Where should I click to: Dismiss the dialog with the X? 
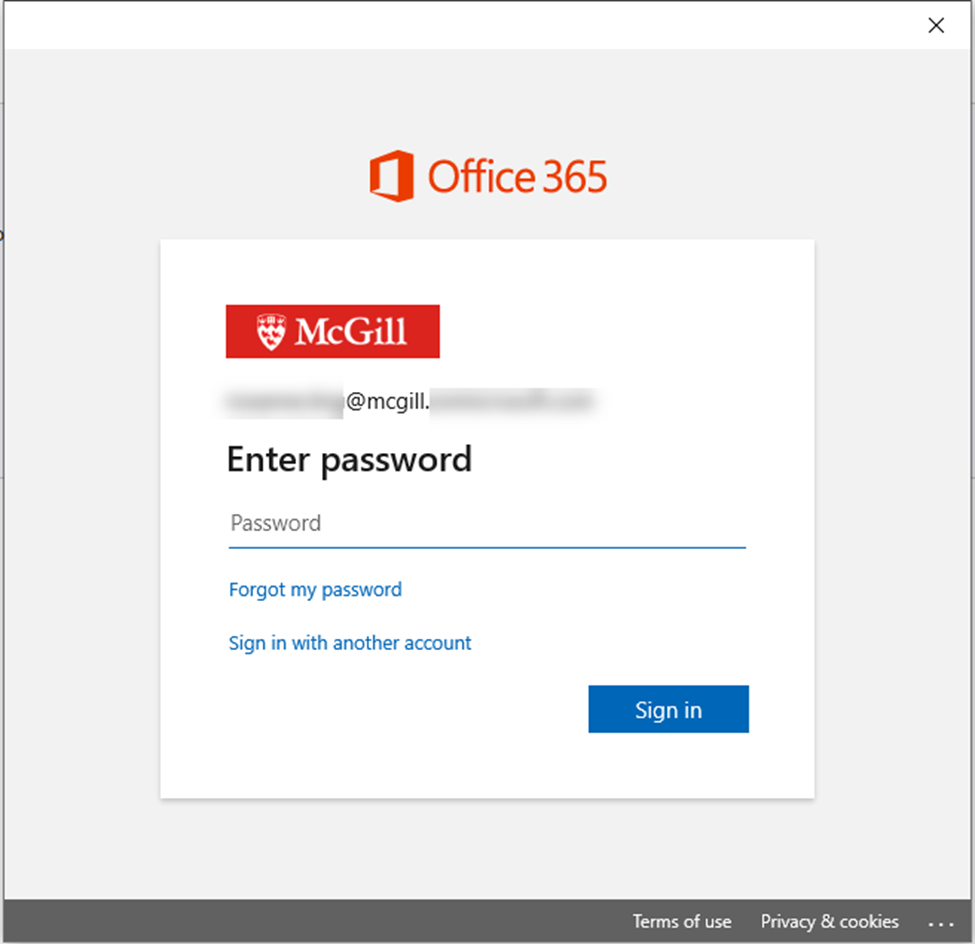point(936,25)
